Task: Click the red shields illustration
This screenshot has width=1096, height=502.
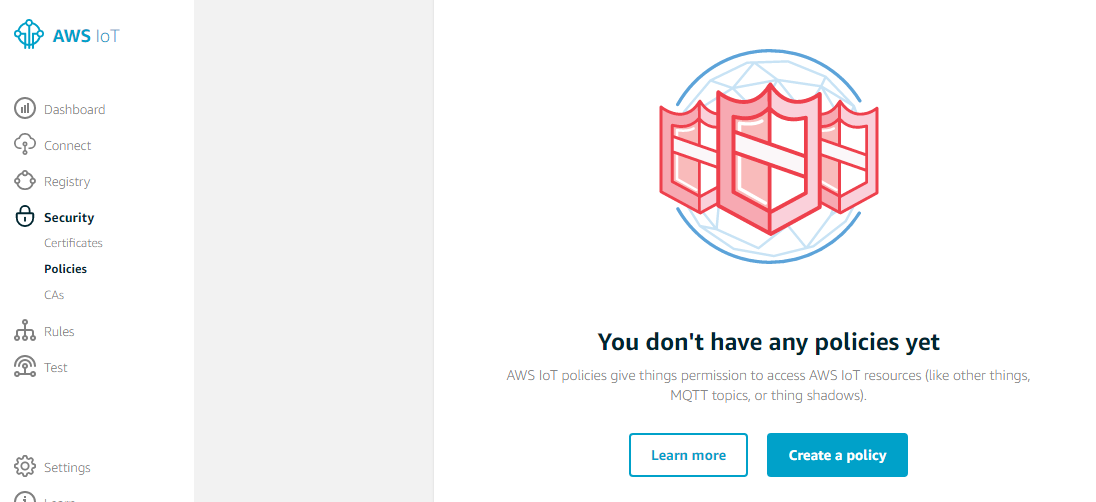Action: point(768,160)
